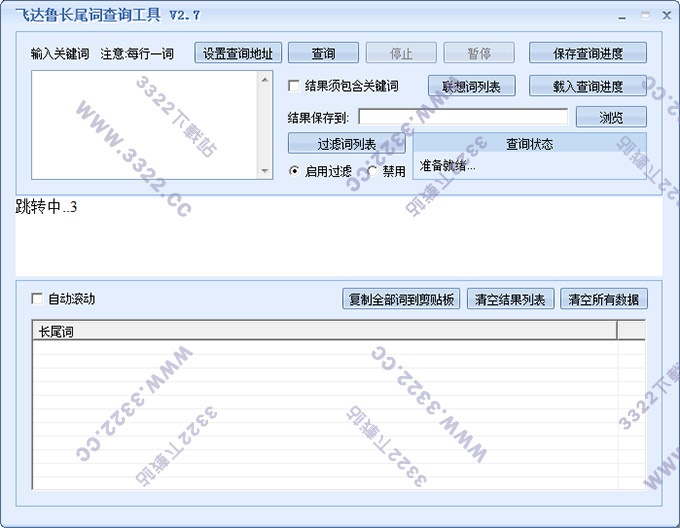
Task: Click the 查询状态 header label
Action: pyautogui.click(x=530, y=144)
